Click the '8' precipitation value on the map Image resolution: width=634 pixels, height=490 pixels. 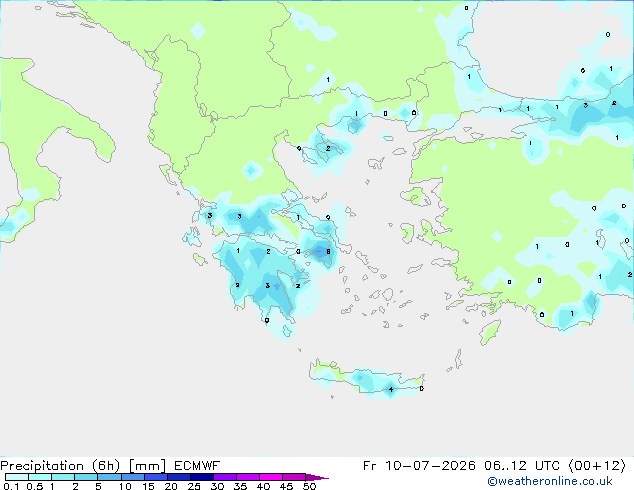pyautogui.click(x=328, y=251)
